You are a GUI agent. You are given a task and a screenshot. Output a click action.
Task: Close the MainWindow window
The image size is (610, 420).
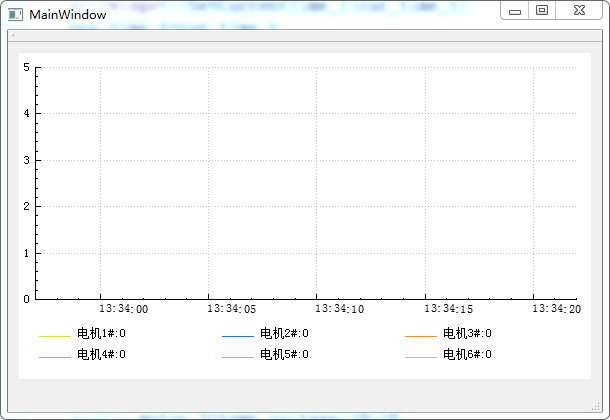tap(579, 10)
